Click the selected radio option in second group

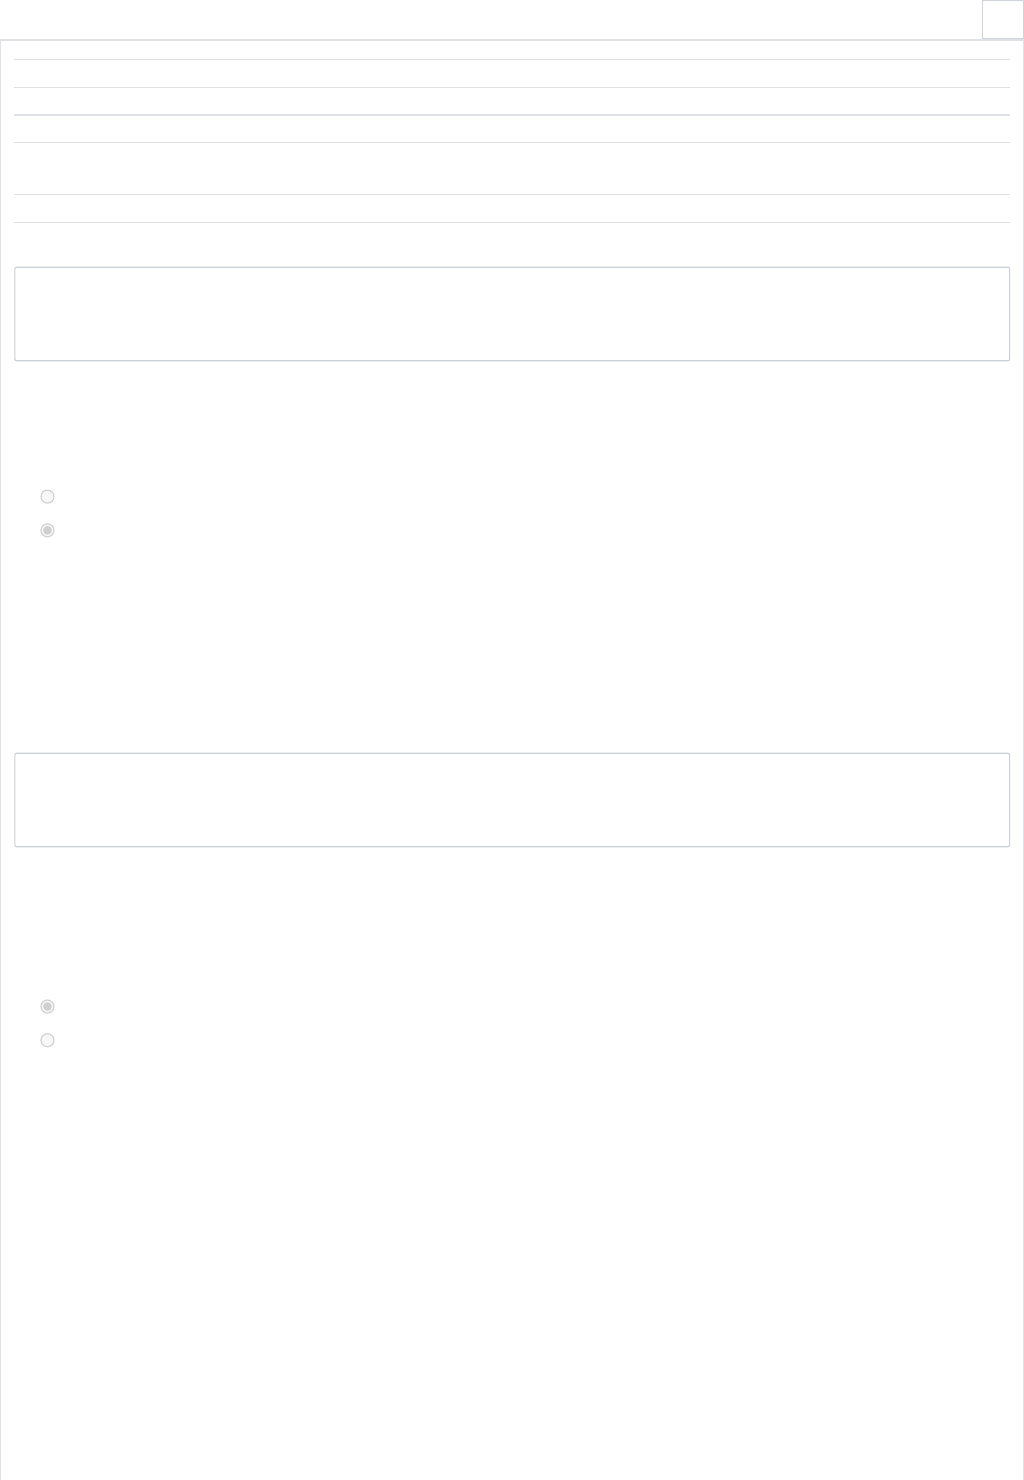47,1006
